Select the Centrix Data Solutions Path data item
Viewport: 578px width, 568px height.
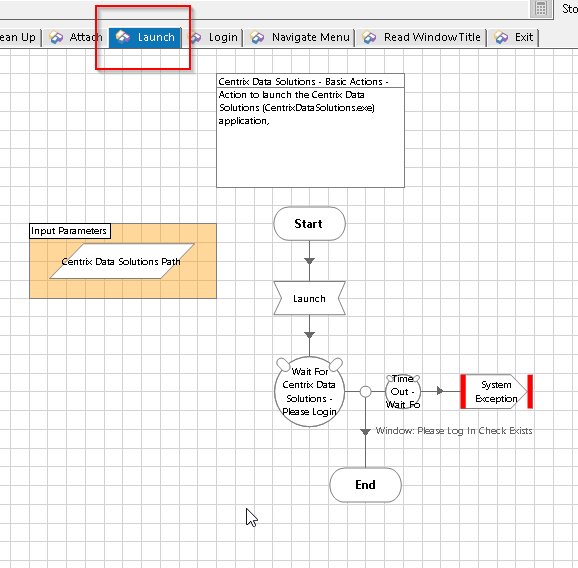point(122,261)
